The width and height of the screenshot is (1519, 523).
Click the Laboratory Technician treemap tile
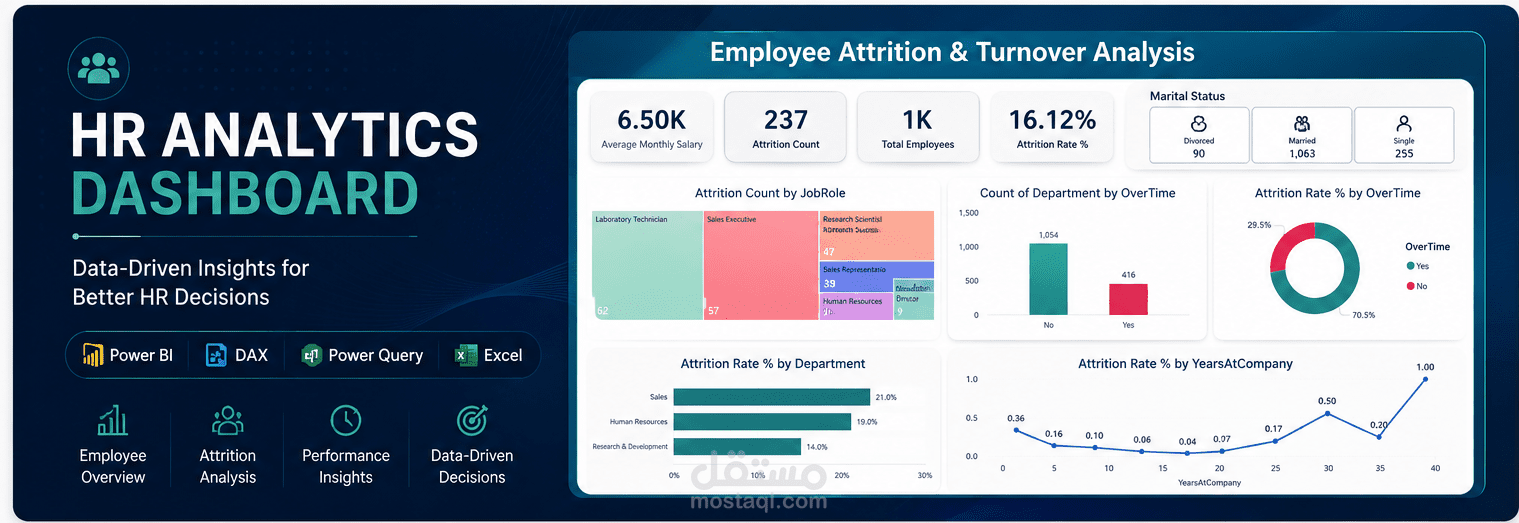(647, 265)
